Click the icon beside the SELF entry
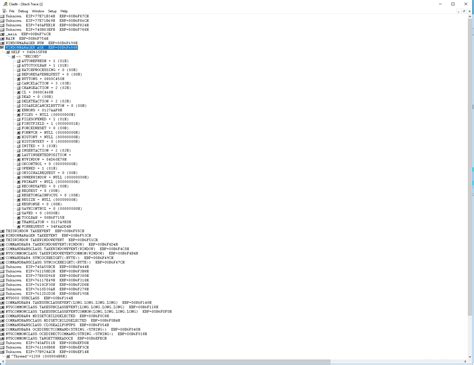Image resolution: width=474 pixels, height=365 pixels. coord(8,52)
